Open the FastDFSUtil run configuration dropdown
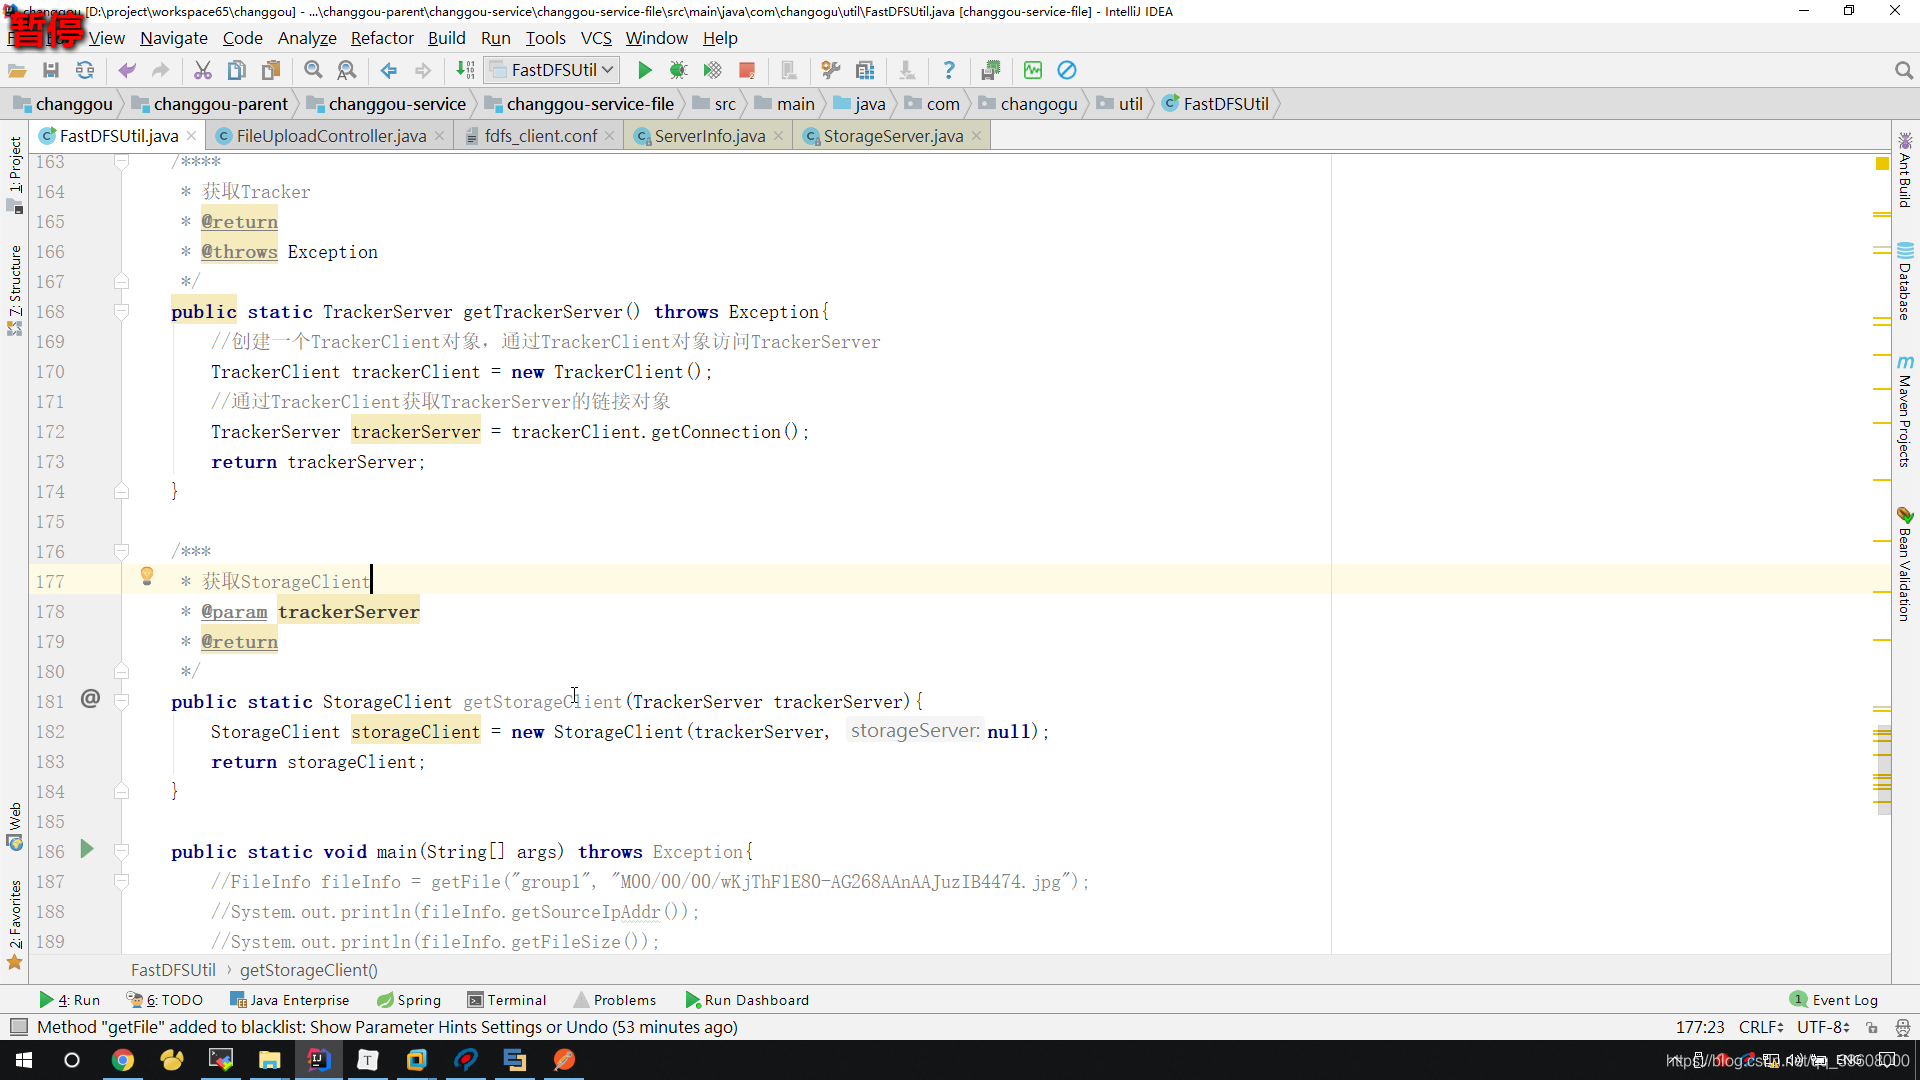 click(552, 70)
